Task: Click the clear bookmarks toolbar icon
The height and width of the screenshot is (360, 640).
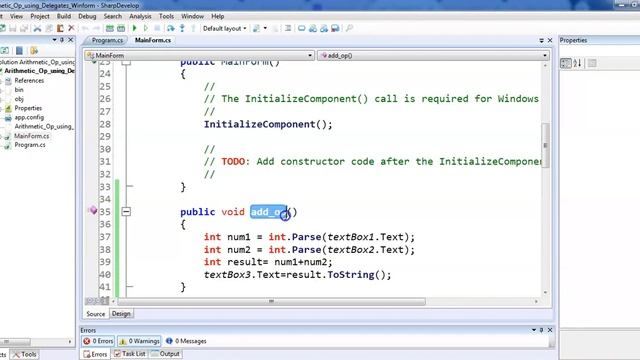Action: tap(336, 28)
